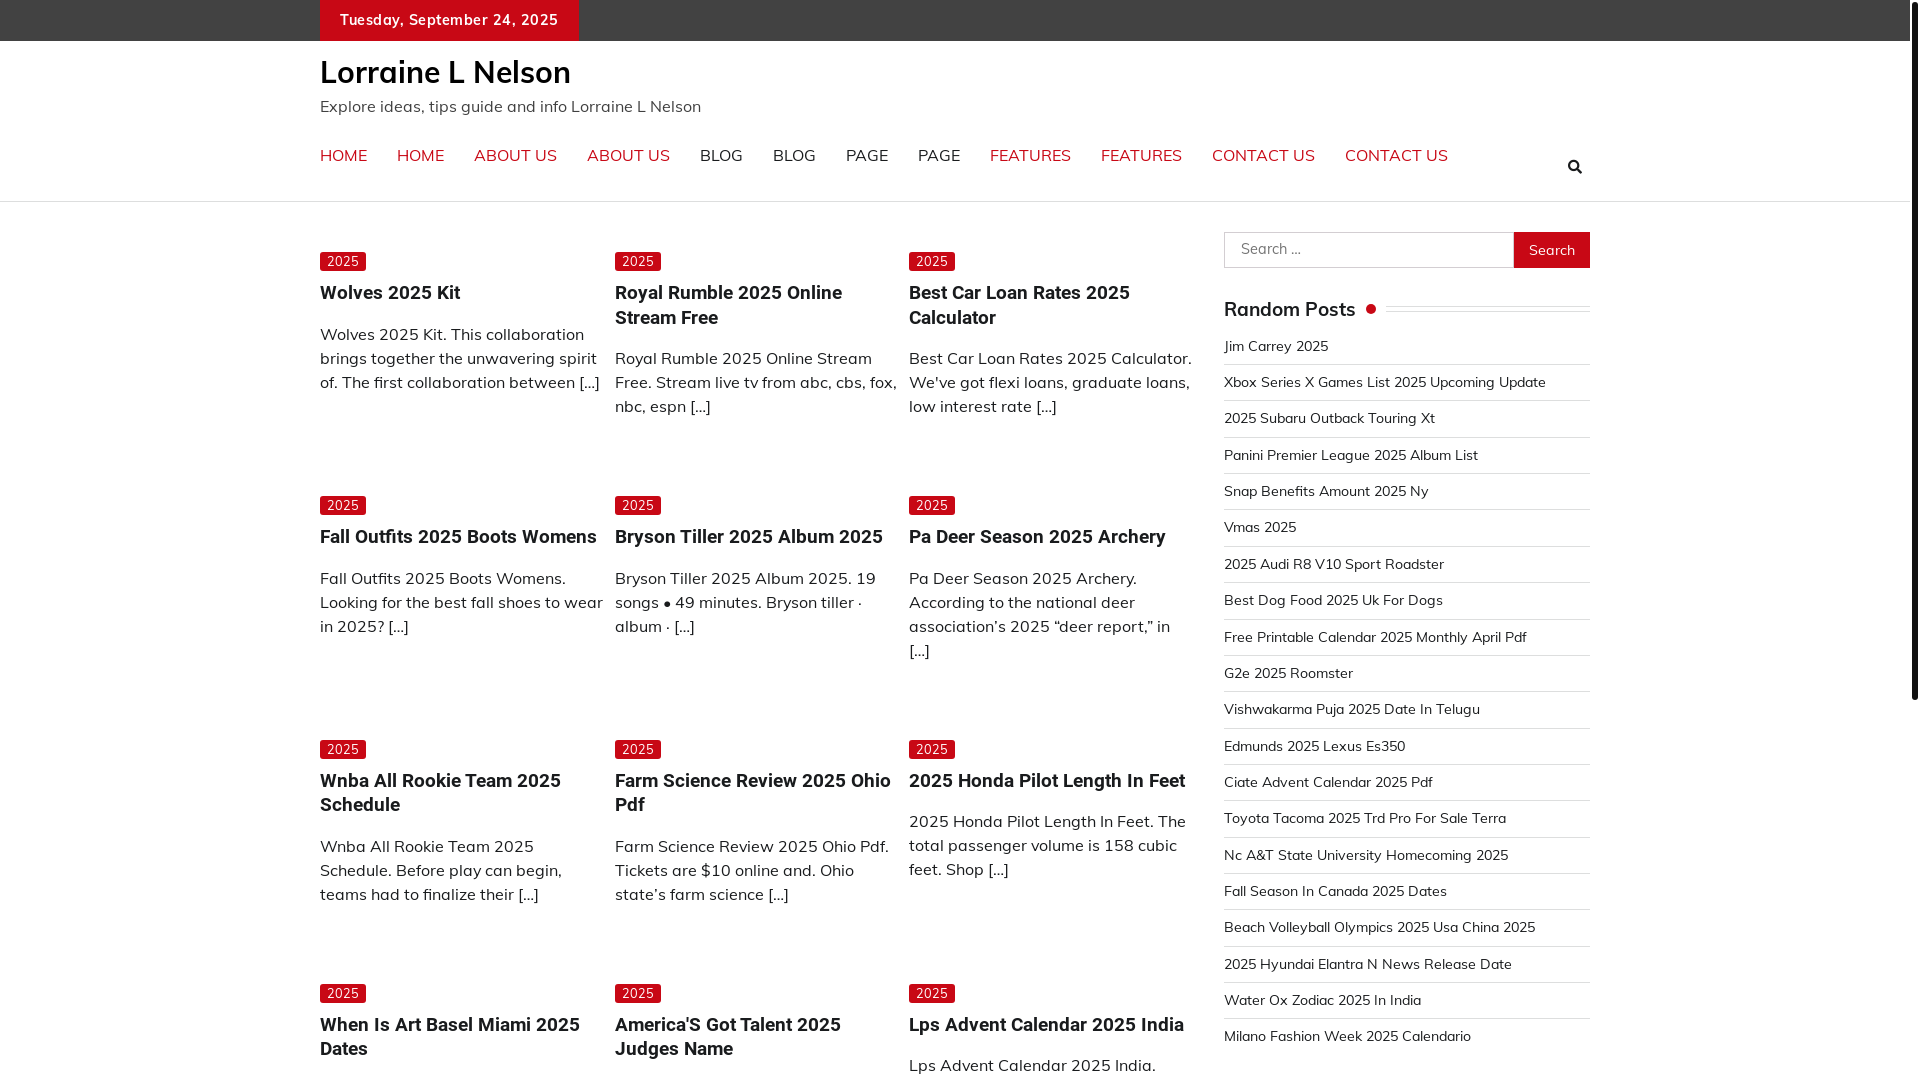Open When Is Art Basel Miami 2025 Dates

tap(449, 1037)
